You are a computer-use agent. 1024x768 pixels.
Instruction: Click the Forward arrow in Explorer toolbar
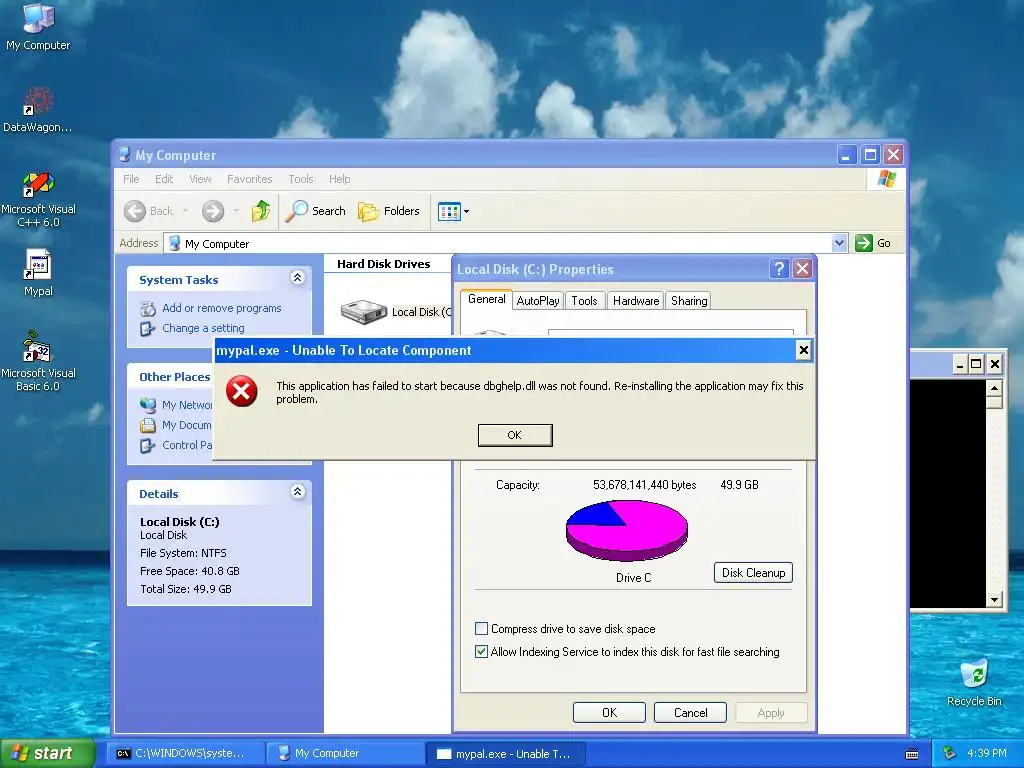click(x=213, y=211)
